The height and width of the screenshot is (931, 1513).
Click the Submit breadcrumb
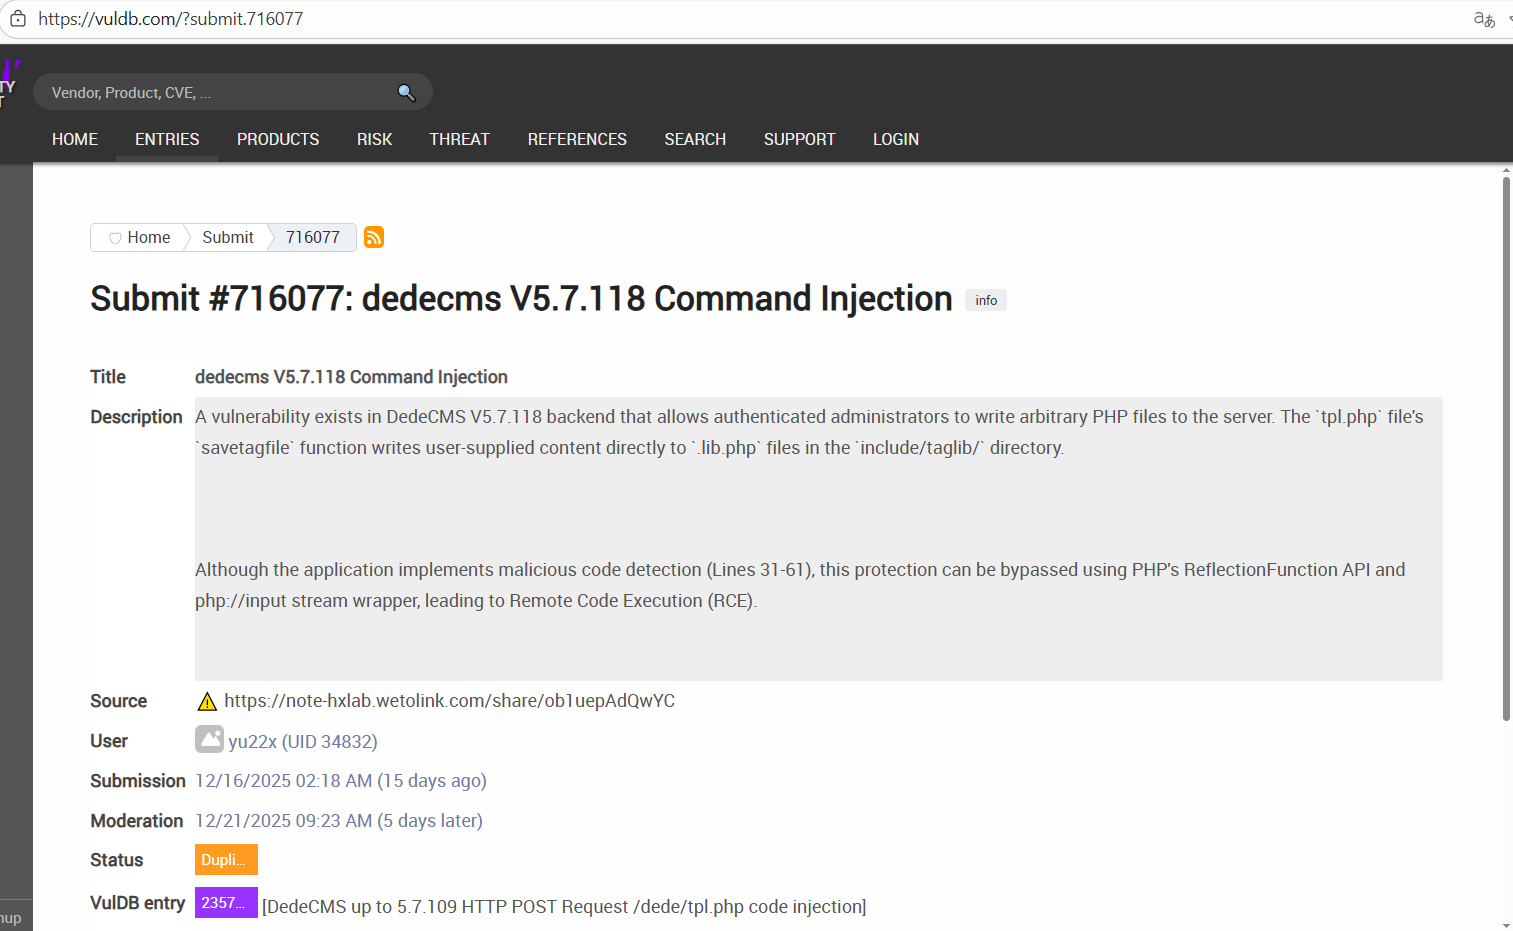(228, 237)
